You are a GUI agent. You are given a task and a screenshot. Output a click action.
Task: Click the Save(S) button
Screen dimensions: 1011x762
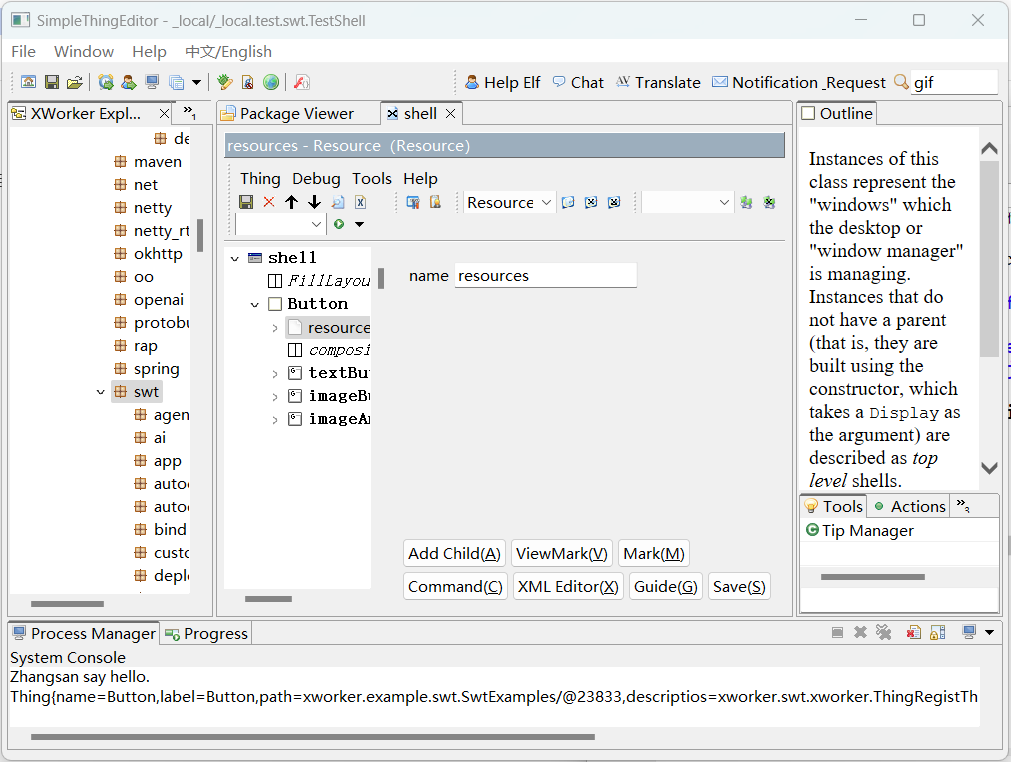739,587
